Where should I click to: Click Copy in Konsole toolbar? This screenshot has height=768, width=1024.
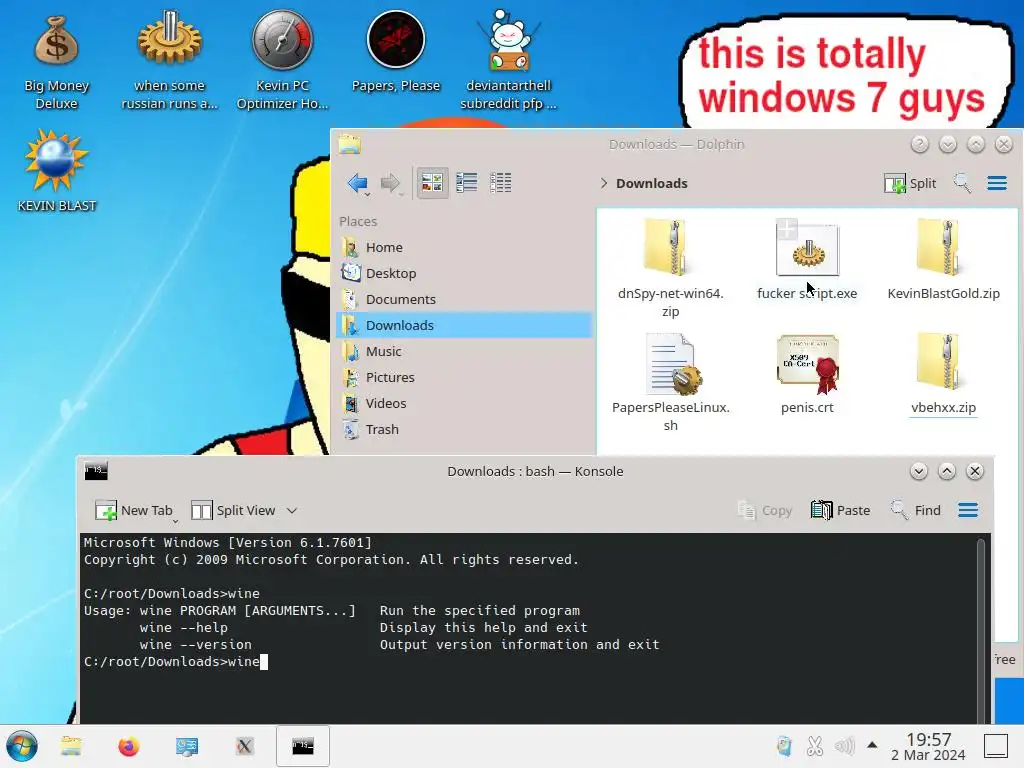tap(765, 510)
